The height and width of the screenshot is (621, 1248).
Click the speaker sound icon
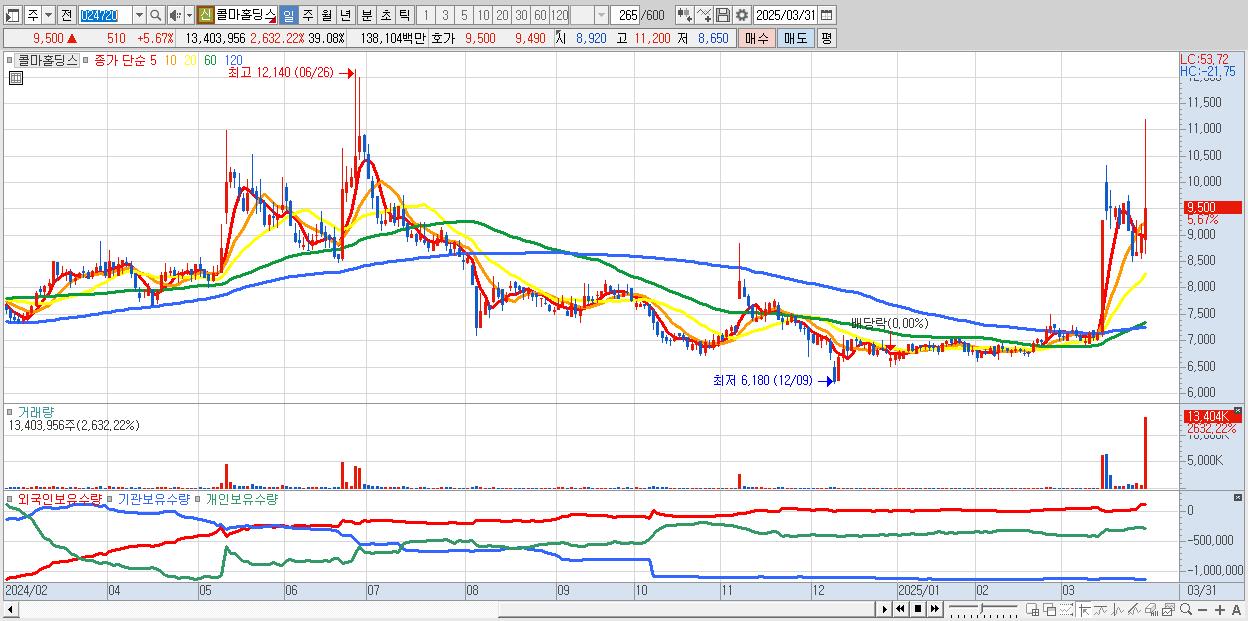point(175,15)
